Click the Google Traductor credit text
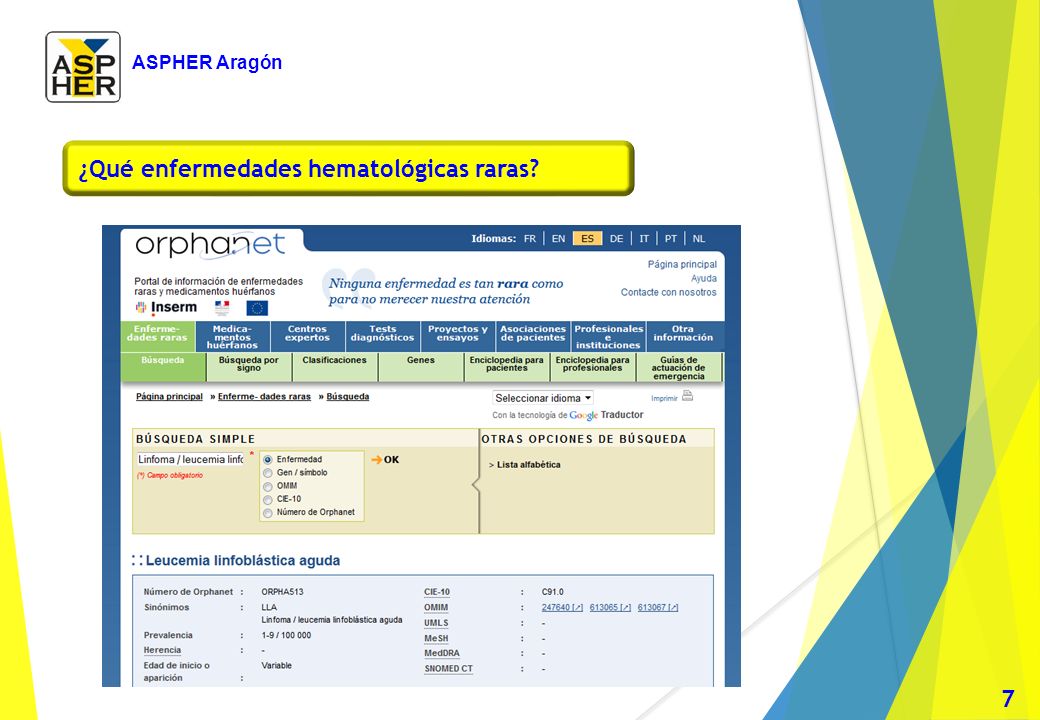The image size is (1040, 720). pyautogui.click(x=568, y=415)
